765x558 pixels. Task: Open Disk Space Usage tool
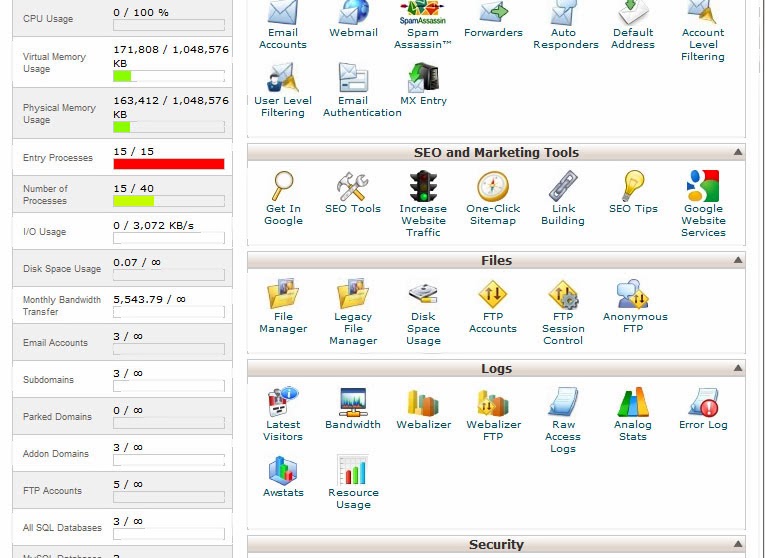click(x=423, y=295)
